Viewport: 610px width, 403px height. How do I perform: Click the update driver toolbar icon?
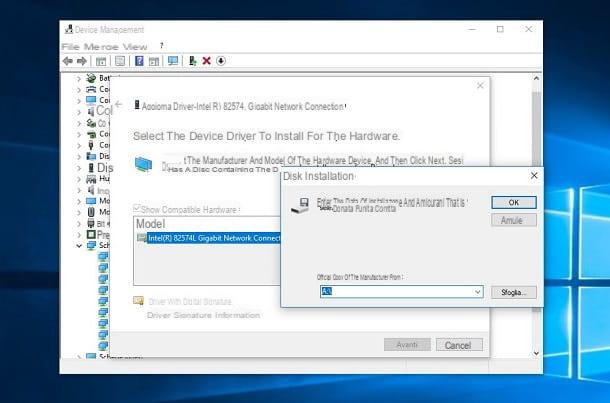click(x=193, y=61)
